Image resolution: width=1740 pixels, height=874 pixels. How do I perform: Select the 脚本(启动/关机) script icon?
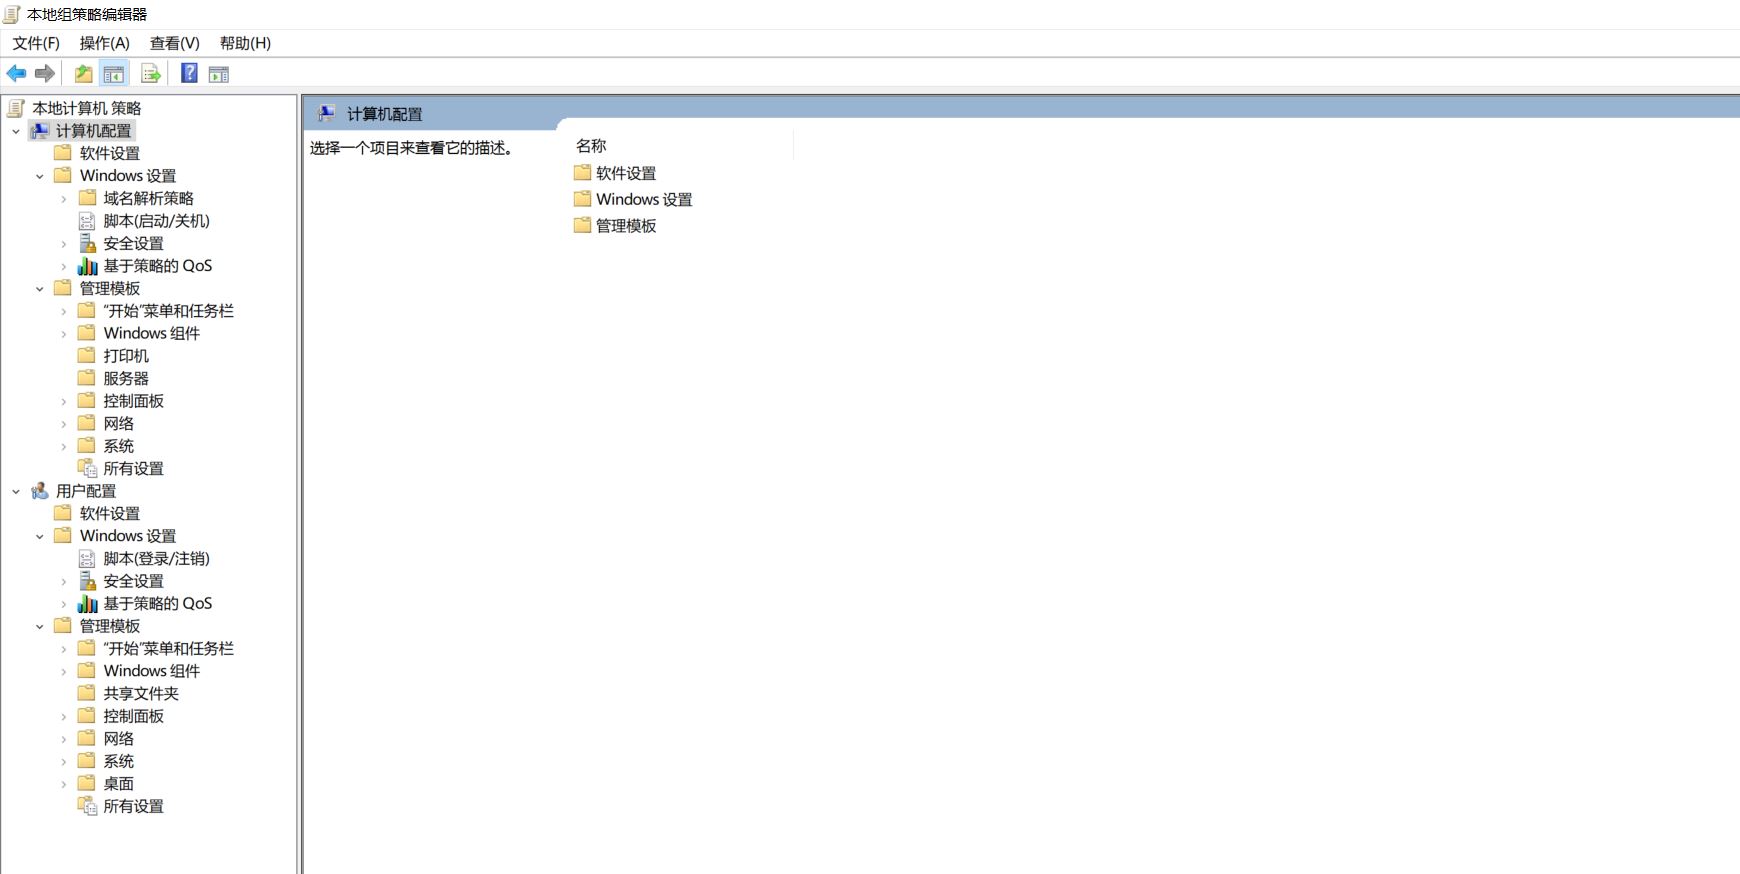(87, 220)
